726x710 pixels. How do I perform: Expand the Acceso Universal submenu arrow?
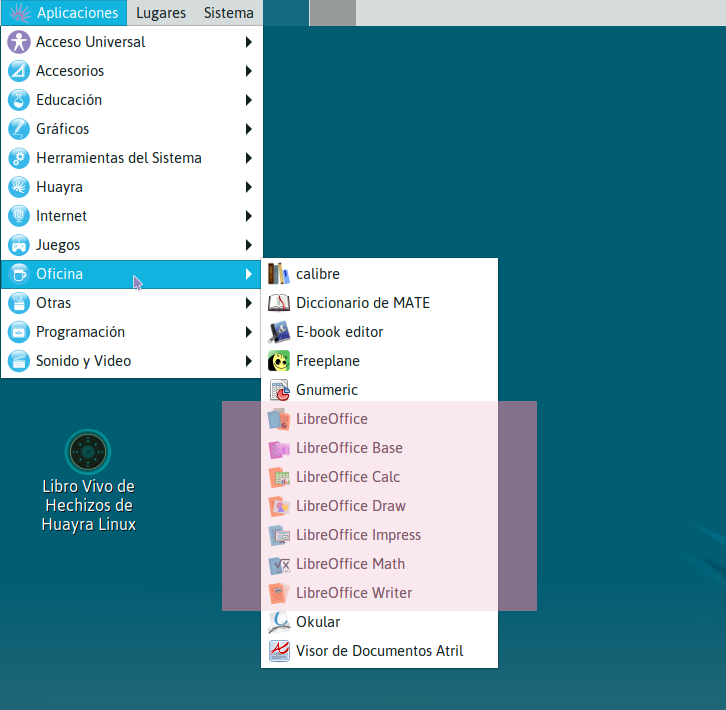coord(249,42)
